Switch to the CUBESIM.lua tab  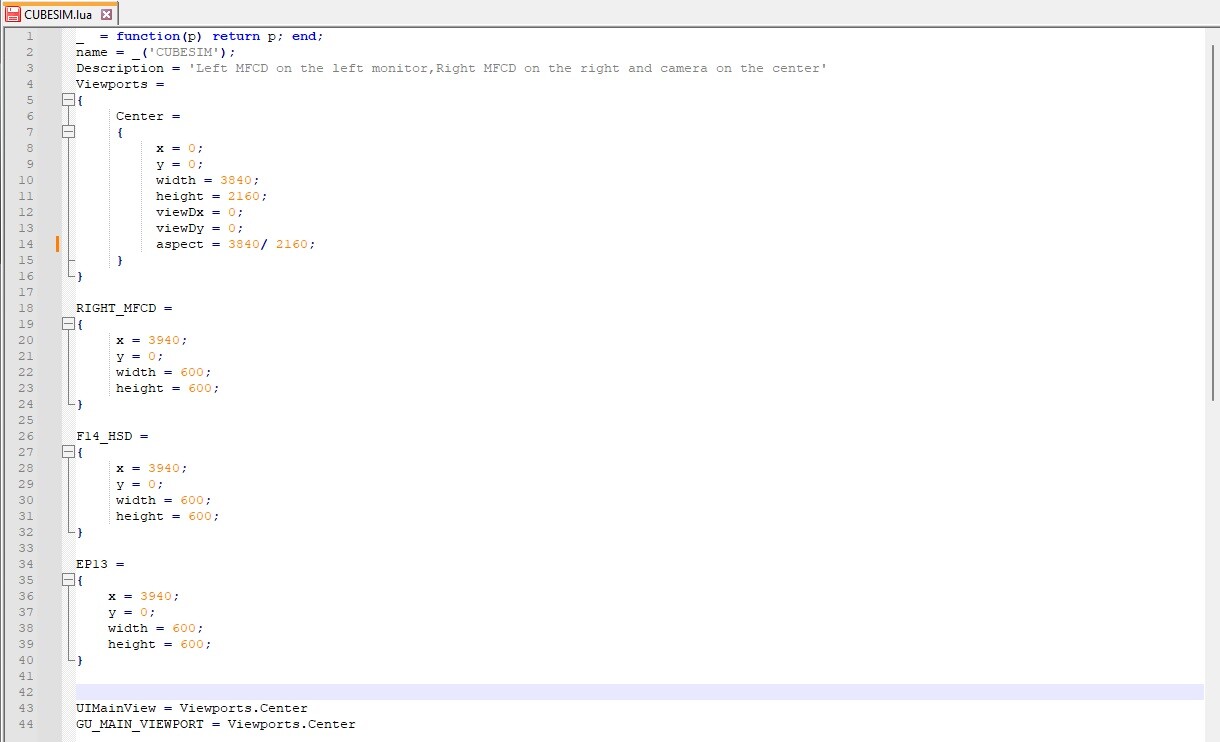60,14
